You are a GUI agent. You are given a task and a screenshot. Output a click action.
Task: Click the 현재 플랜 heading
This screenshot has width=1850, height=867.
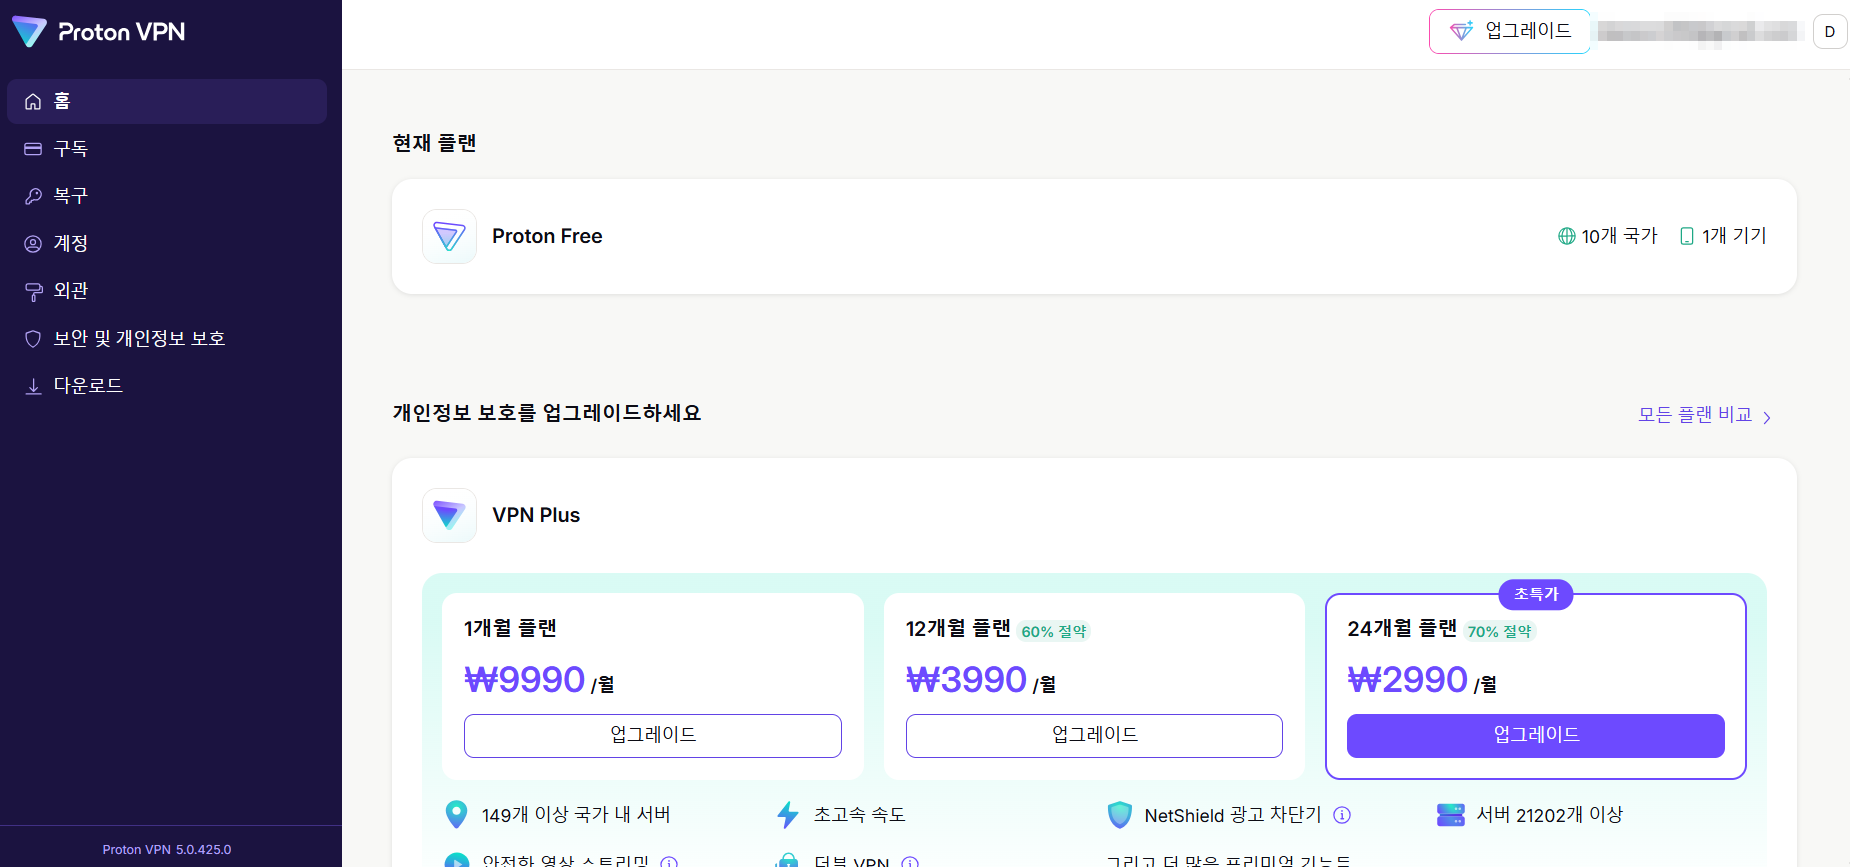434,143
